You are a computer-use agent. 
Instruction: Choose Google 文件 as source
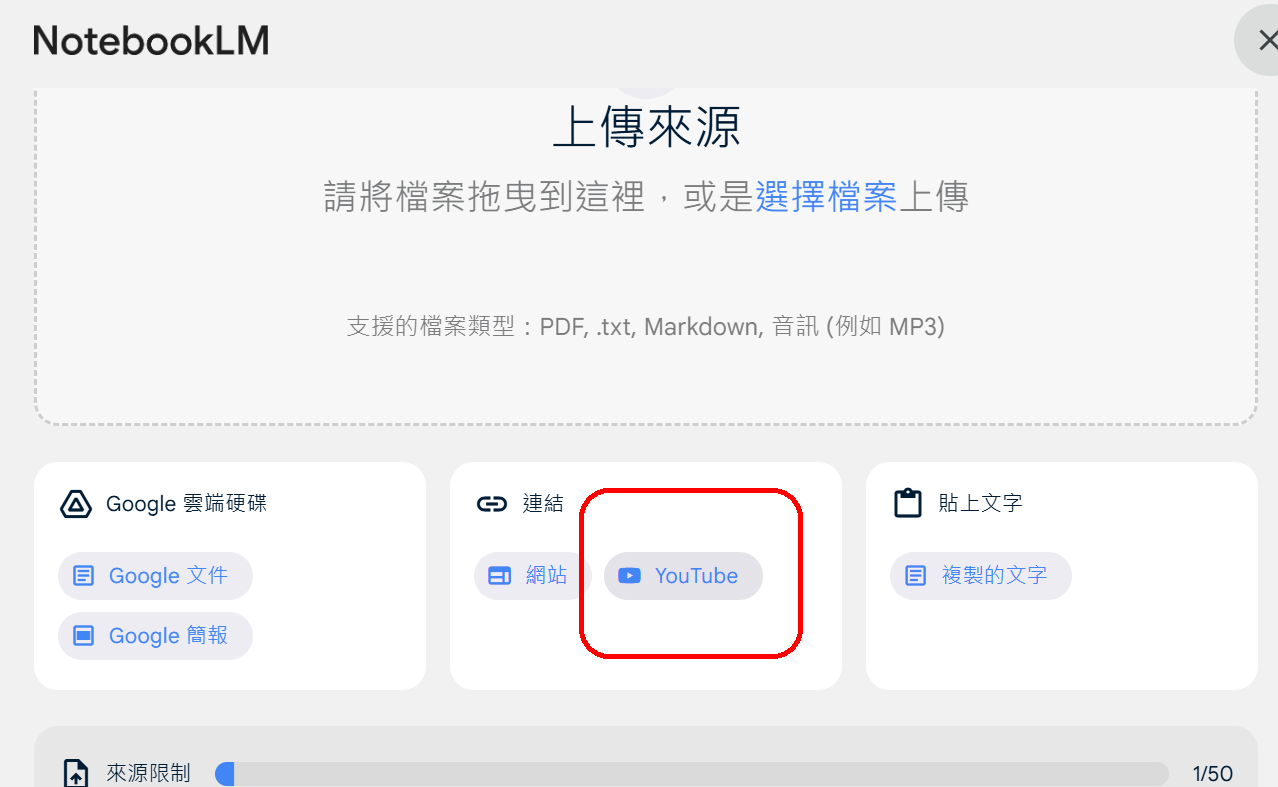pos(155,576)
